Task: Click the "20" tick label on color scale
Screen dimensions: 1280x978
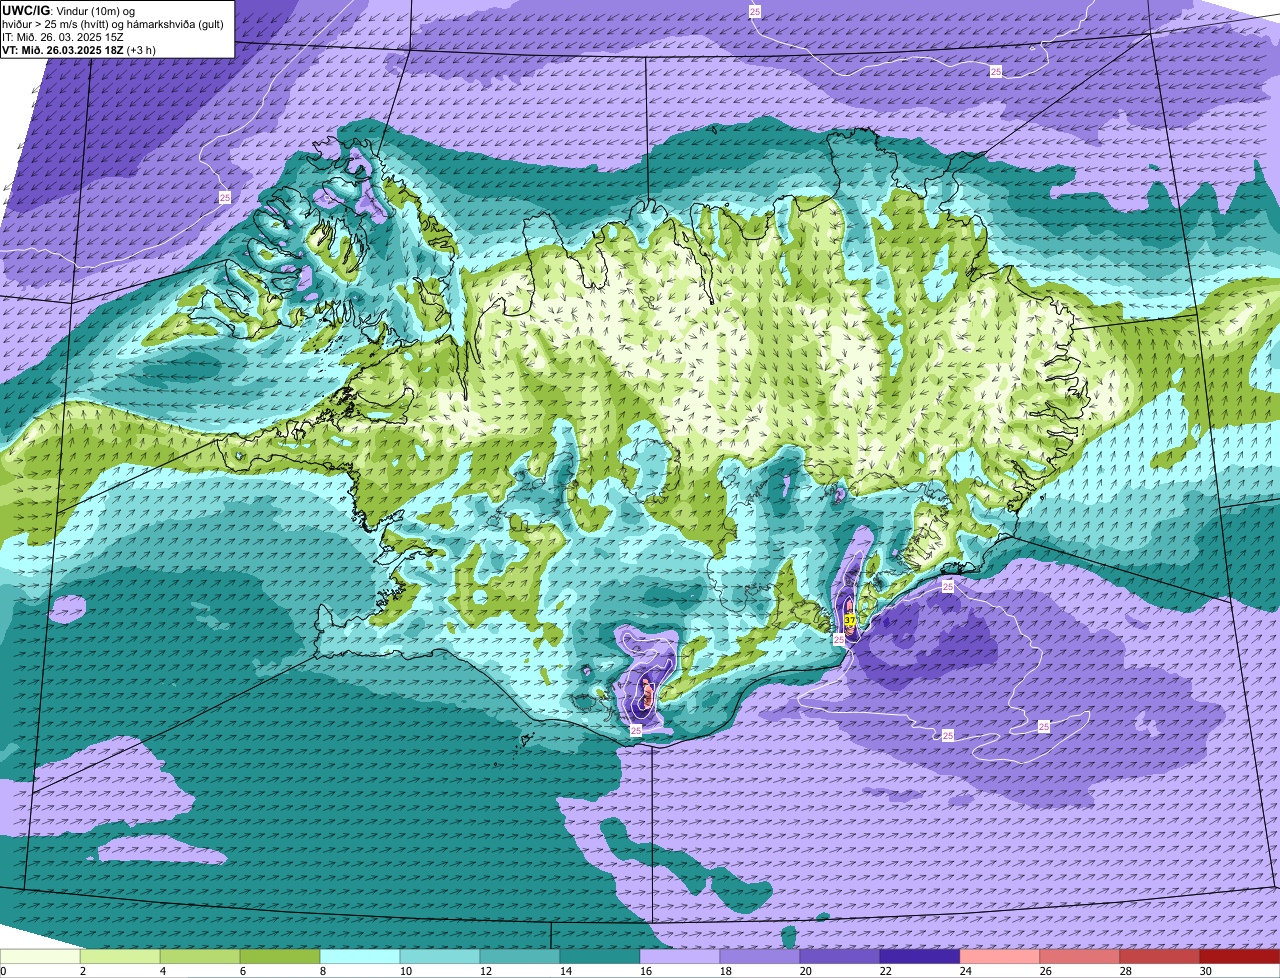Action: pos(805,971)
